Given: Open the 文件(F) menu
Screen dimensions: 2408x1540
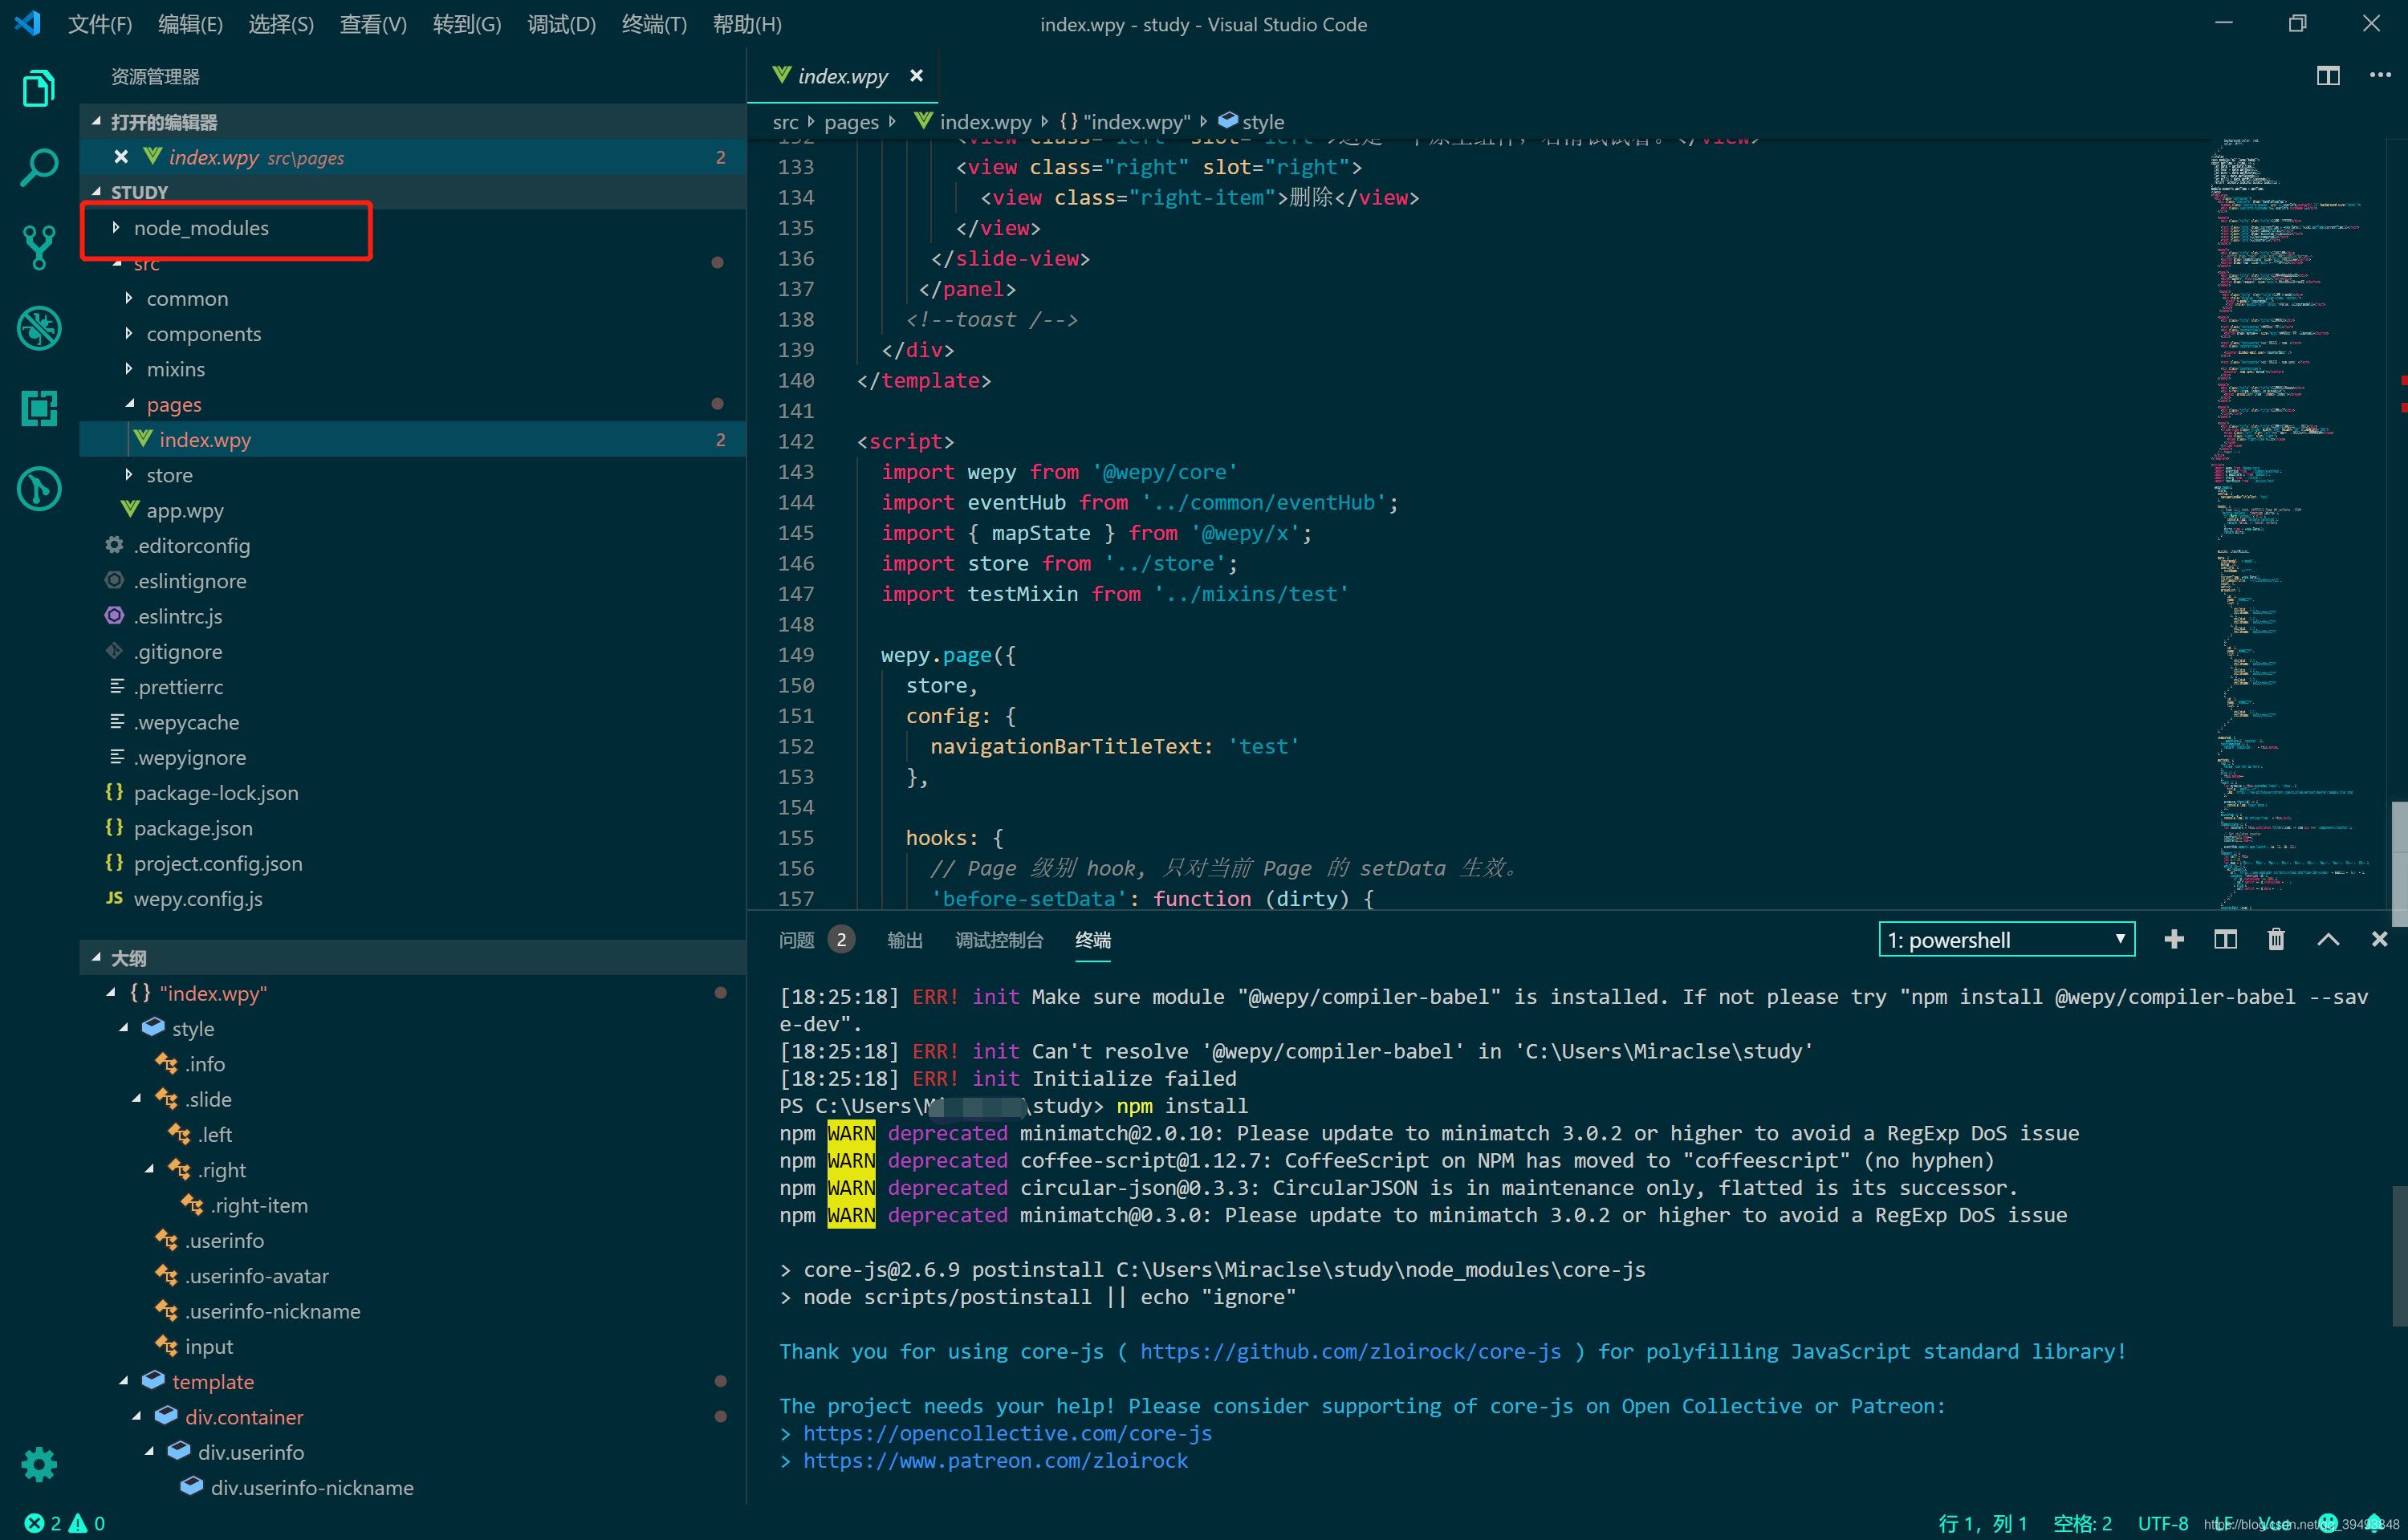Looking at the screenshot, I should pyautogui.click(x=100, y=24).
